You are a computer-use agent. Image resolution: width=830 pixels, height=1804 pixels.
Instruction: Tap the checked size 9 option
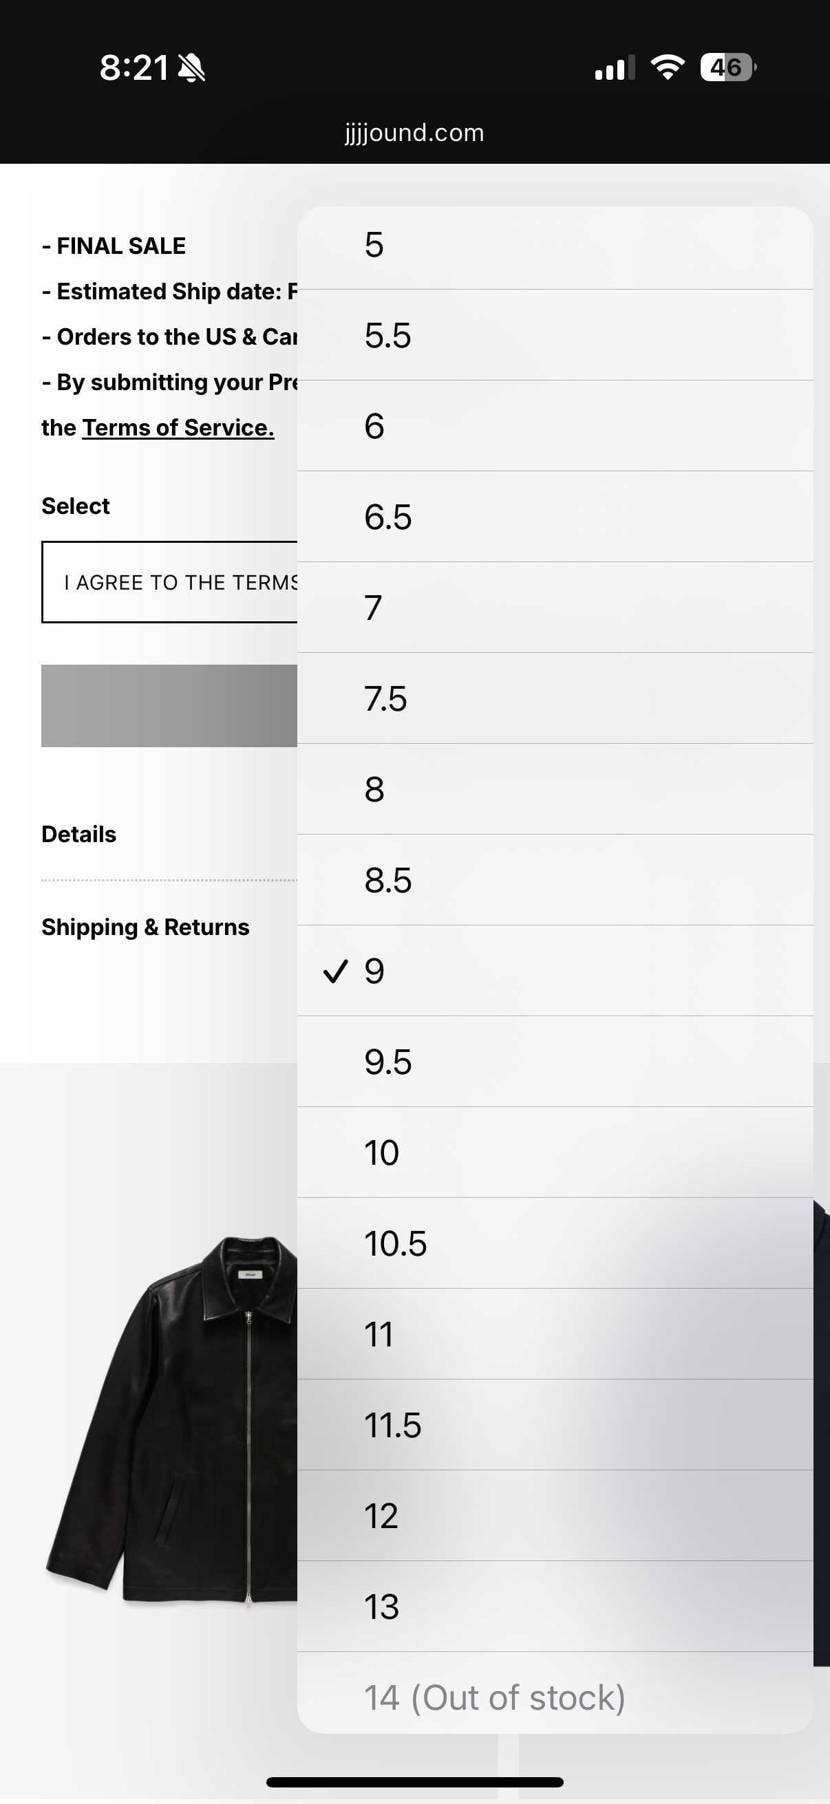click(554, 971)
